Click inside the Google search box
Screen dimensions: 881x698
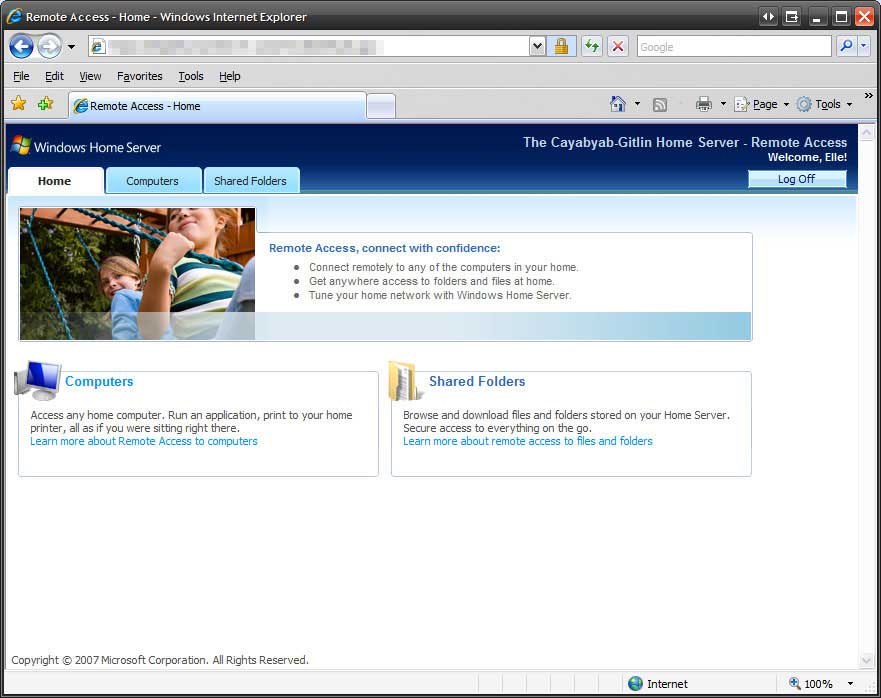pyautogui.click(x=735, y=46)
